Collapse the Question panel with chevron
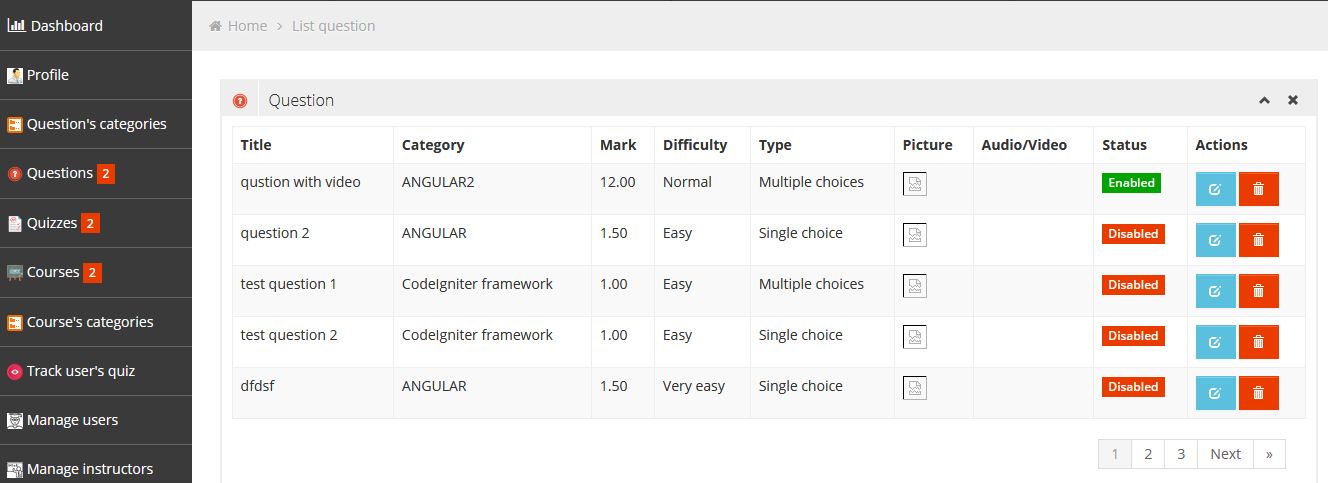The image size is (1328, 483). pyautogui.click(x=1264, y=100)
